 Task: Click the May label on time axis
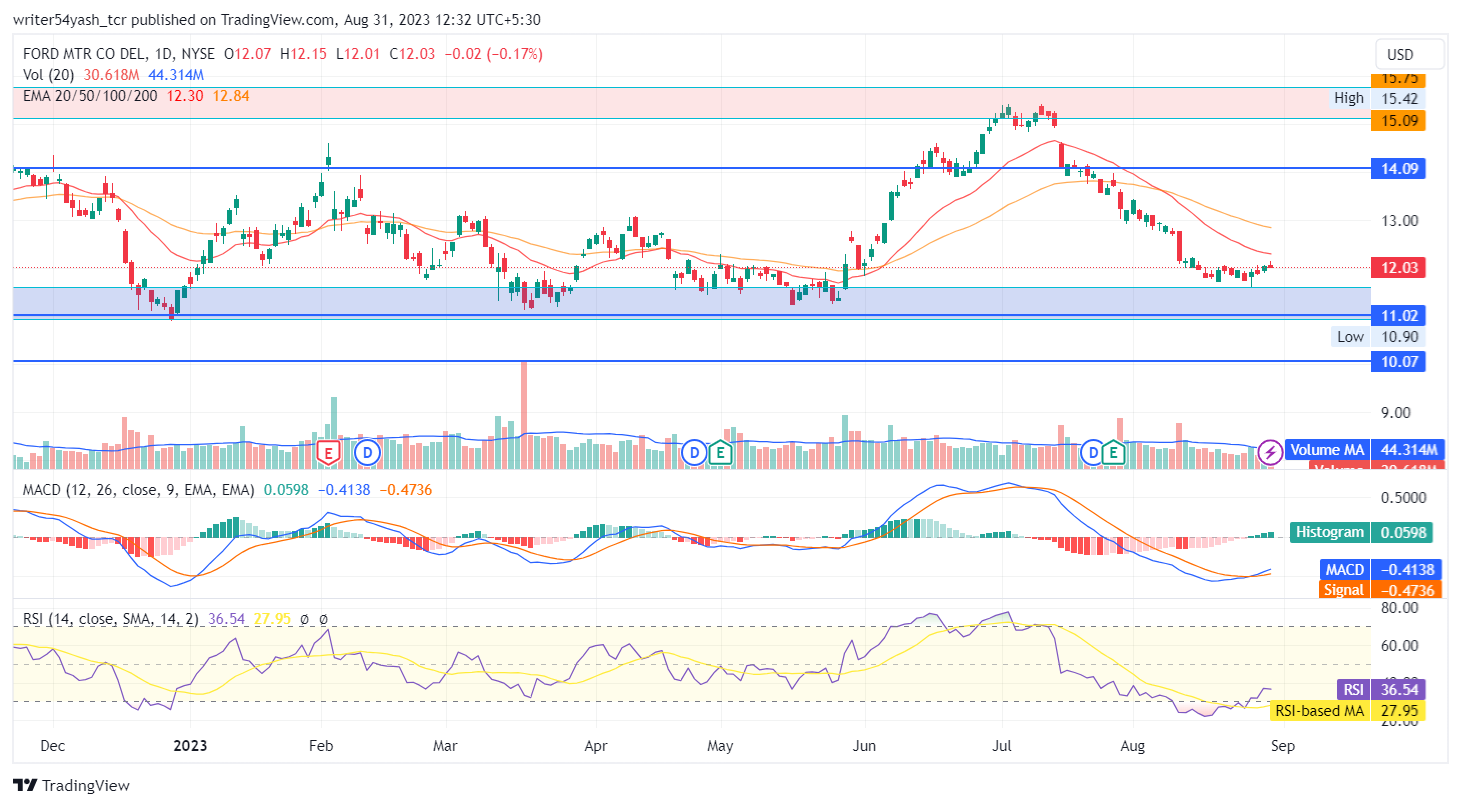(720, 746)
